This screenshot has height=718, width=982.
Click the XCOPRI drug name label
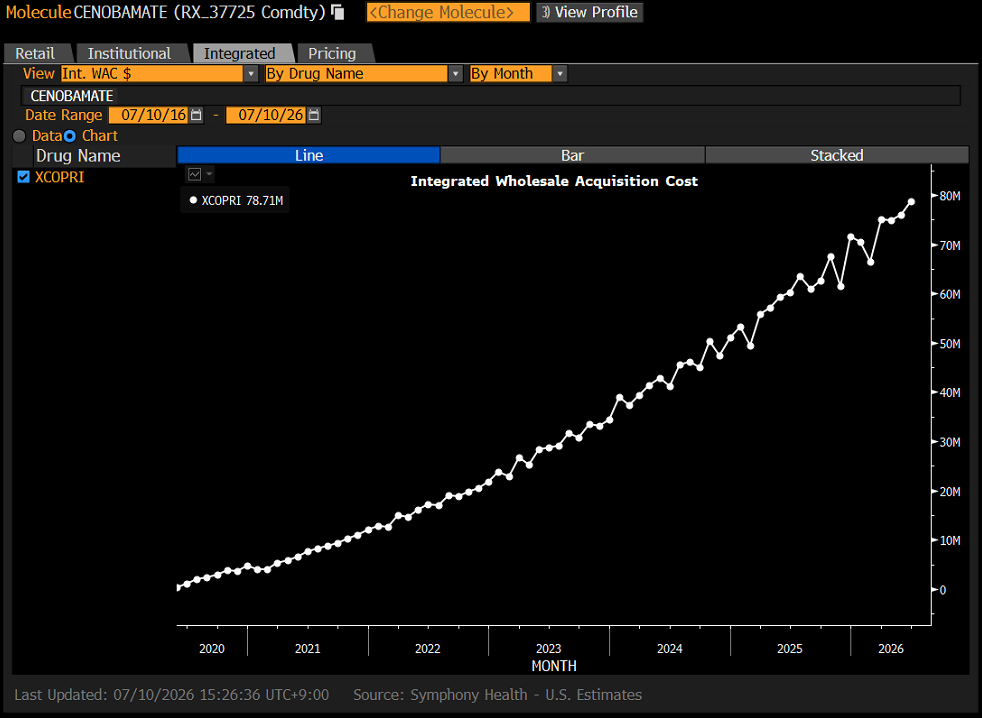click(x=59, y=177)
